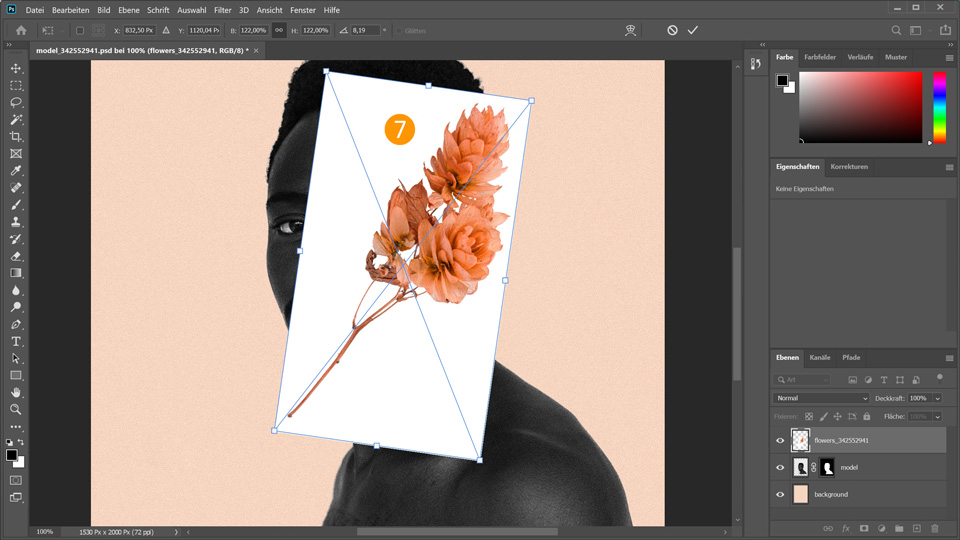Create a new layer button
The image size is (960, 540).
[x=917, y=528]
